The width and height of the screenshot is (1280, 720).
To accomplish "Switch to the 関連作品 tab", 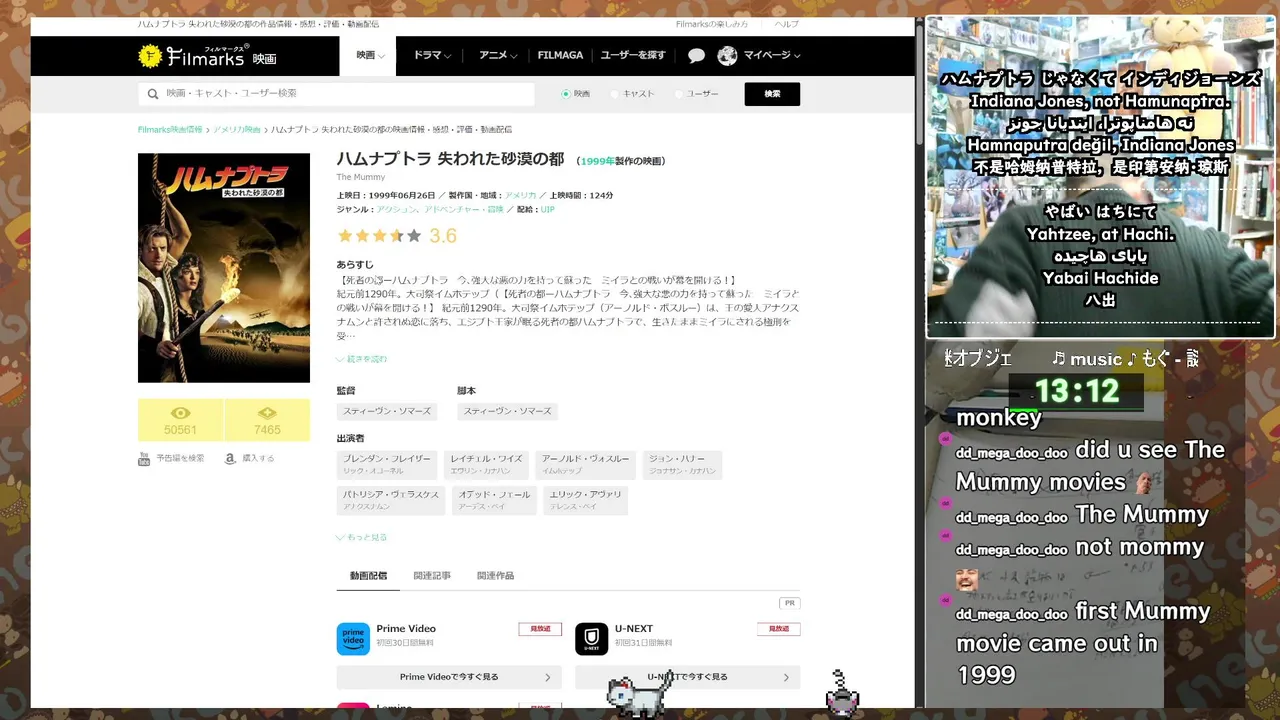I will pos(495,576).
